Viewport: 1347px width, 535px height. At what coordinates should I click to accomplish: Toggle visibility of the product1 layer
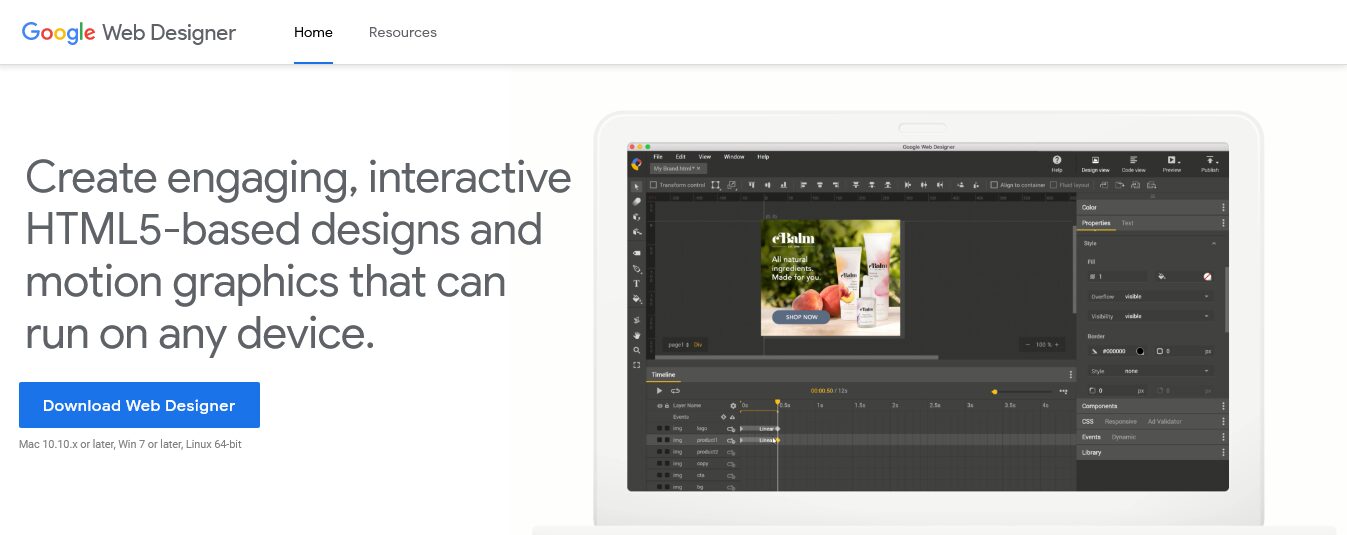coord(659,440)
